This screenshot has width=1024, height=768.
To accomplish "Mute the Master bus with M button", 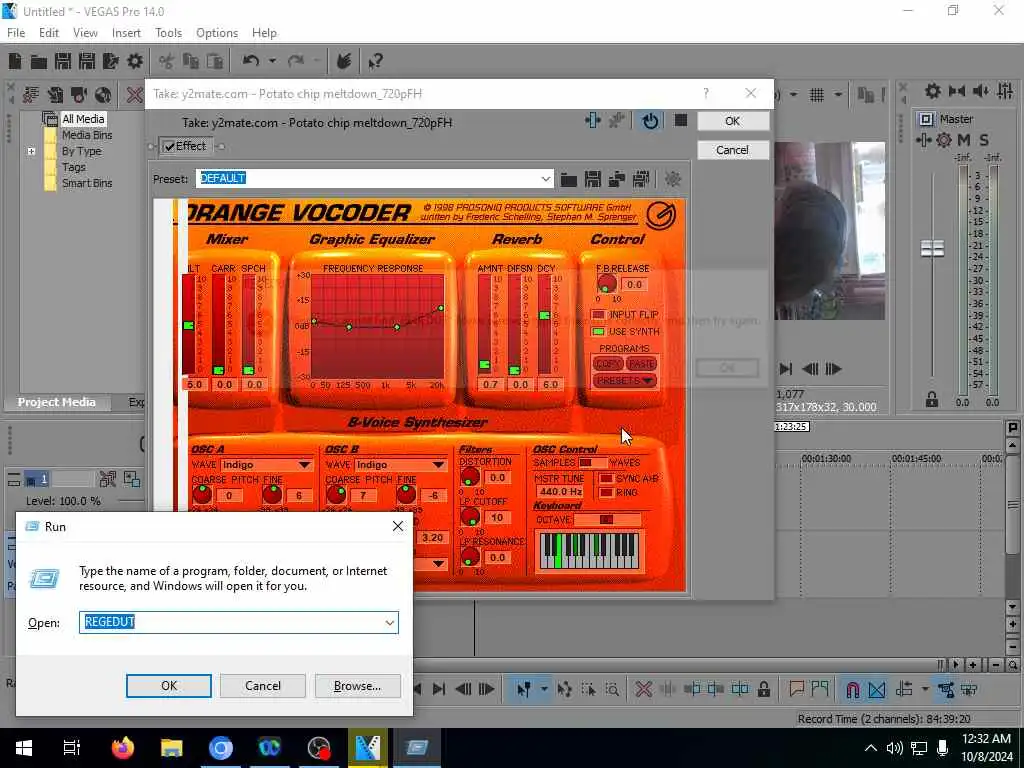I will (x=964, y=140).
